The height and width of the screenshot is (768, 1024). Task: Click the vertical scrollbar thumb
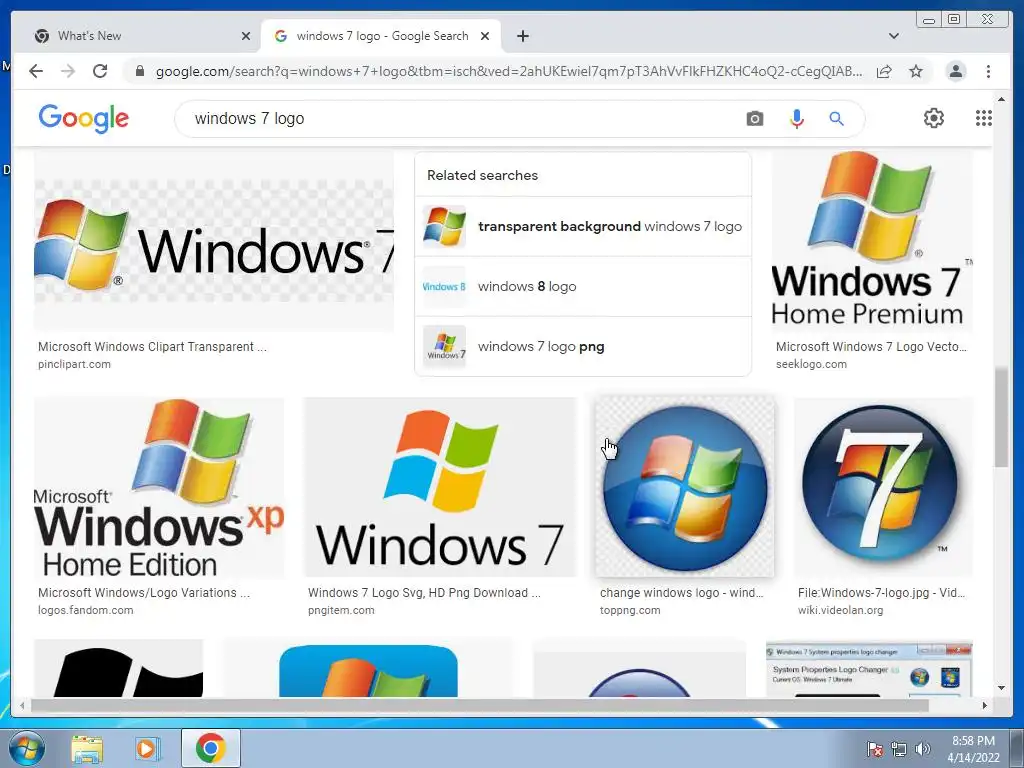[x=1001, y=418]
